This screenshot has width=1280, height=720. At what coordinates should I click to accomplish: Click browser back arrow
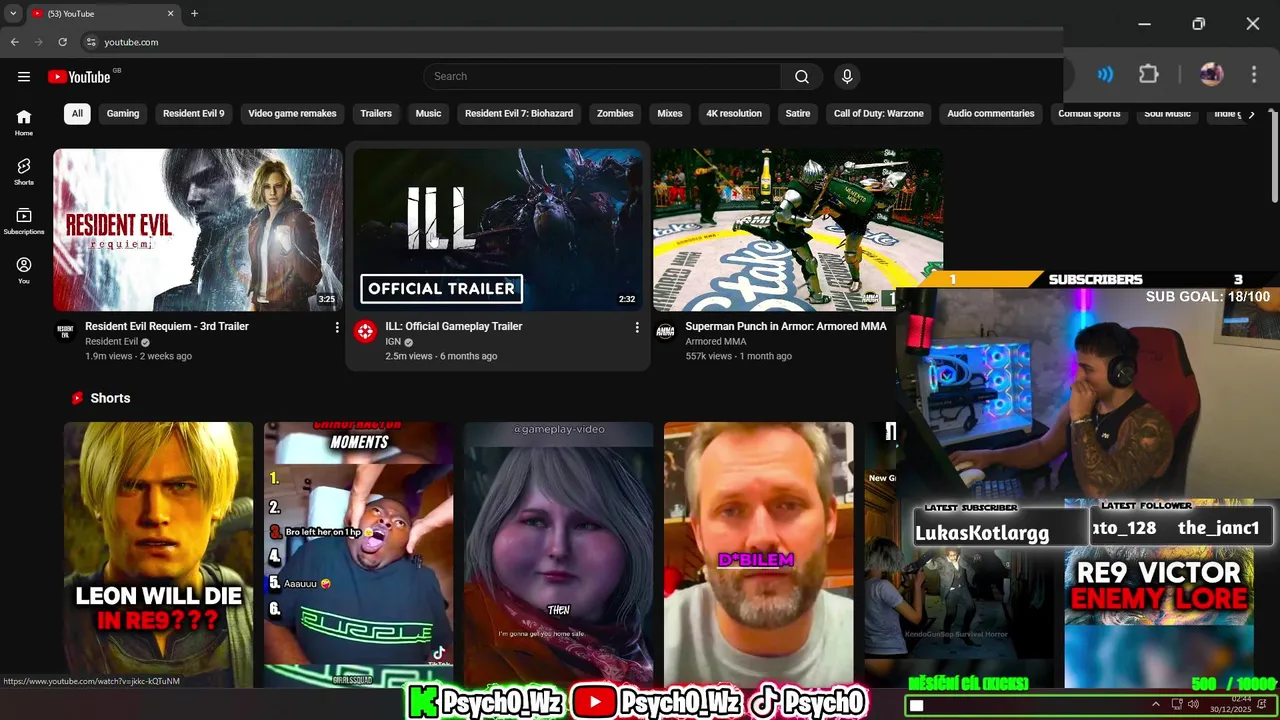click(x=14, y=42)
